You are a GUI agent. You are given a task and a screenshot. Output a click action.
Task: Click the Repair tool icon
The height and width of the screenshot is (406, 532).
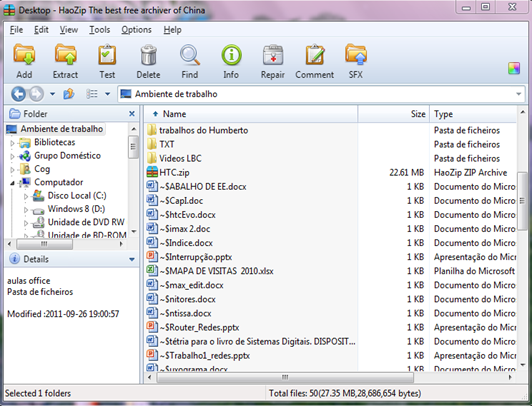tap(273, 55)
